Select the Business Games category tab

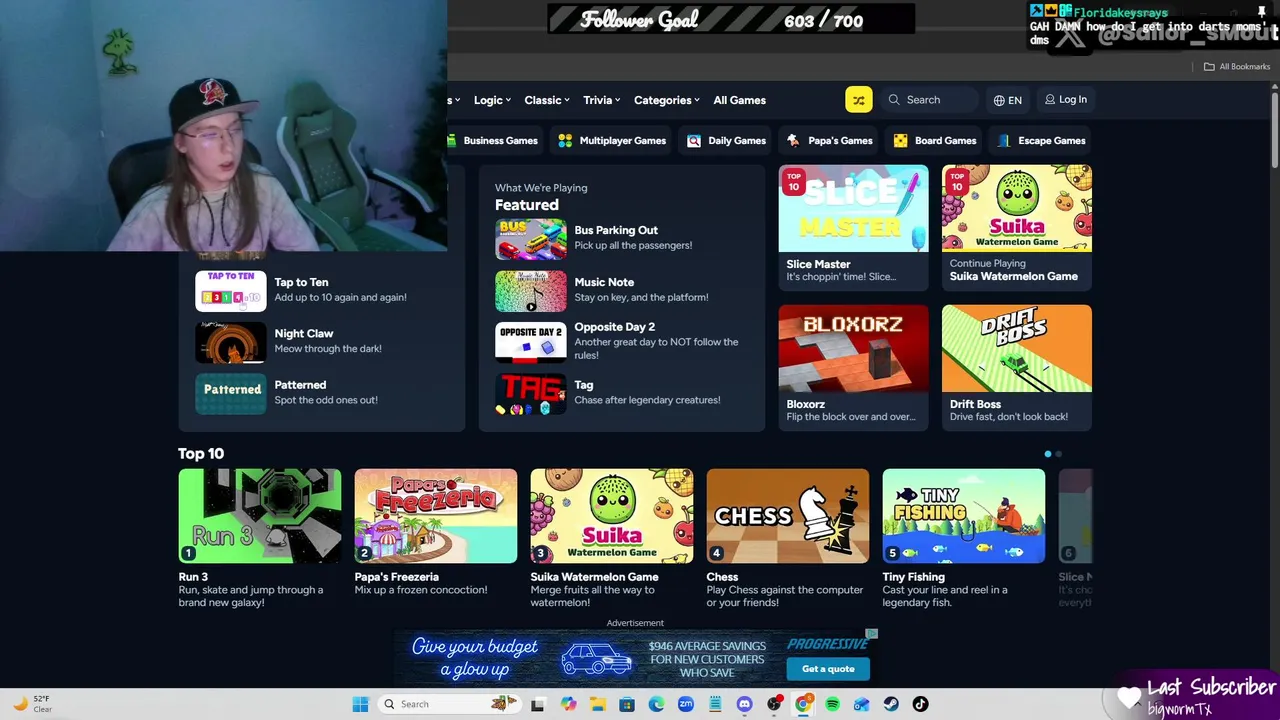pos(494,141)
